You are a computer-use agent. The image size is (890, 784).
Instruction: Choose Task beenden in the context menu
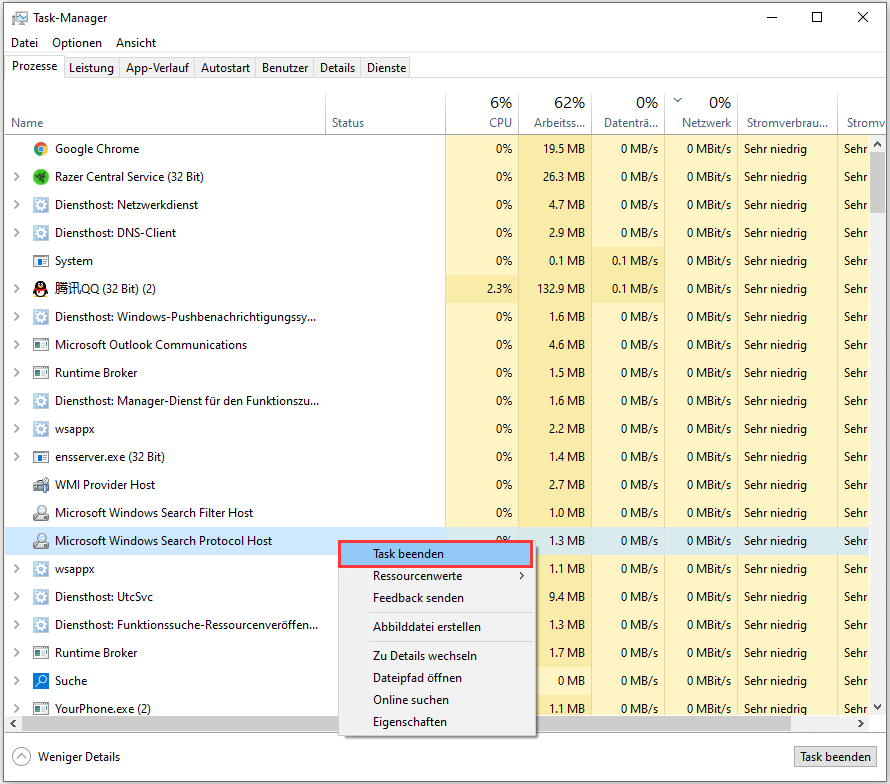click(x=436, y=554)
